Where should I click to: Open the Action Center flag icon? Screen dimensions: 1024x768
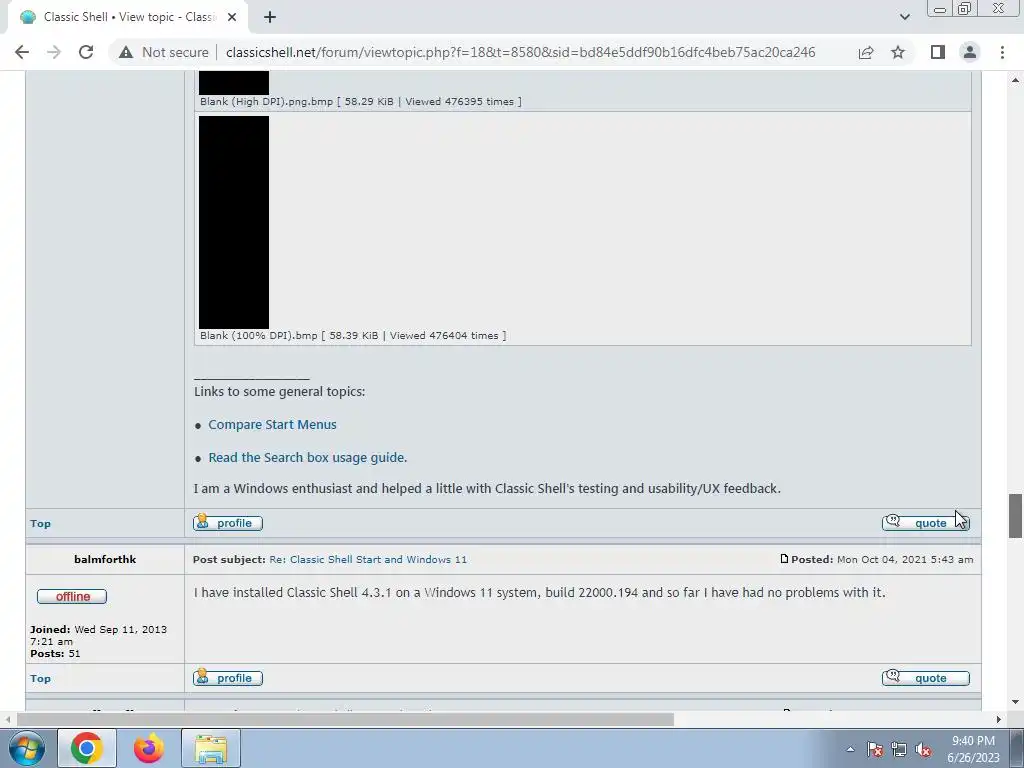(x=875, y=749)
